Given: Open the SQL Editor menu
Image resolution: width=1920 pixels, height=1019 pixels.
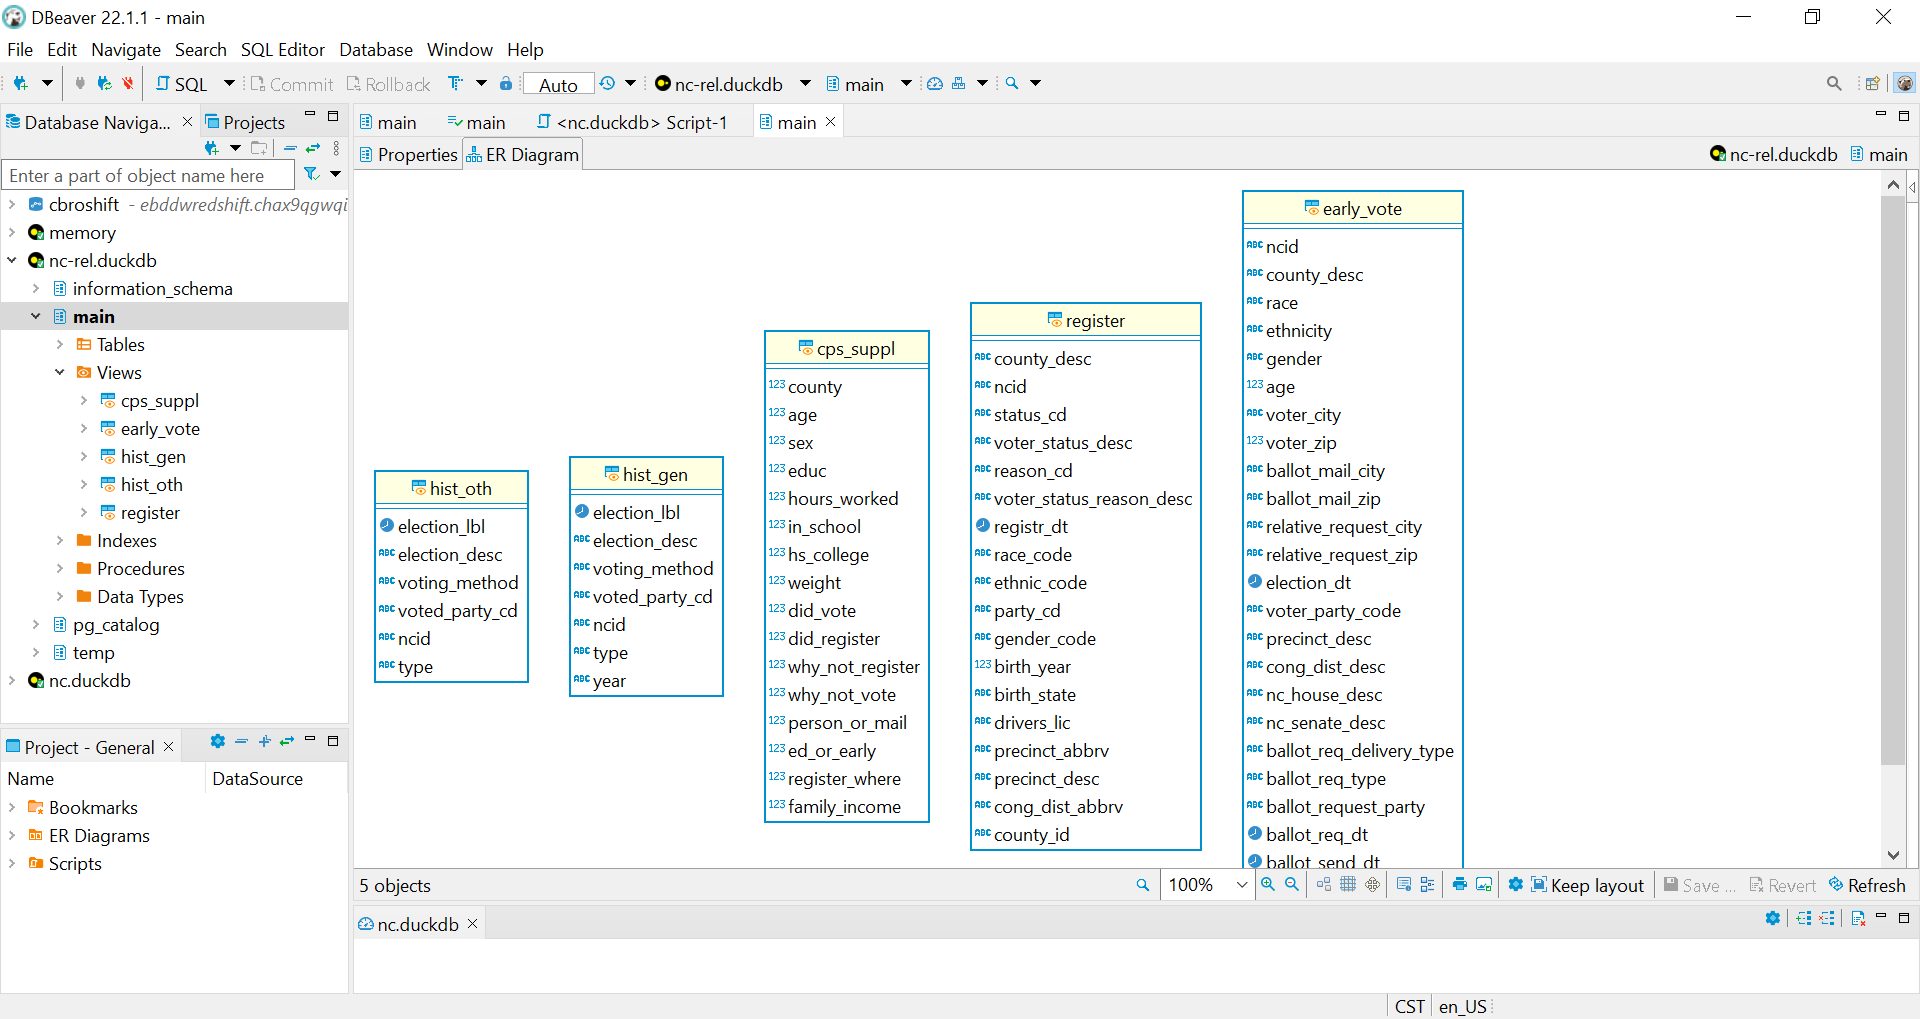Looking at the screenshot, I should pyautogui.click(x=283, y=50).
